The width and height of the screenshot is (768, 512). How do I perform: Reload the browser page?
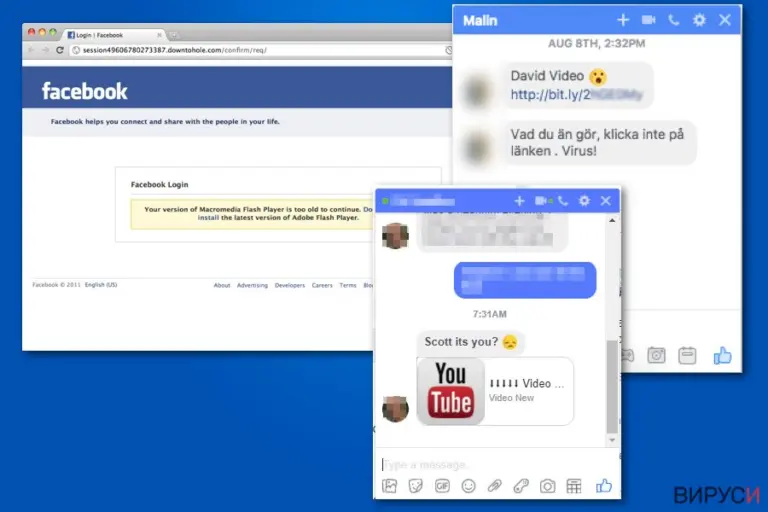[x=60, y=50]
